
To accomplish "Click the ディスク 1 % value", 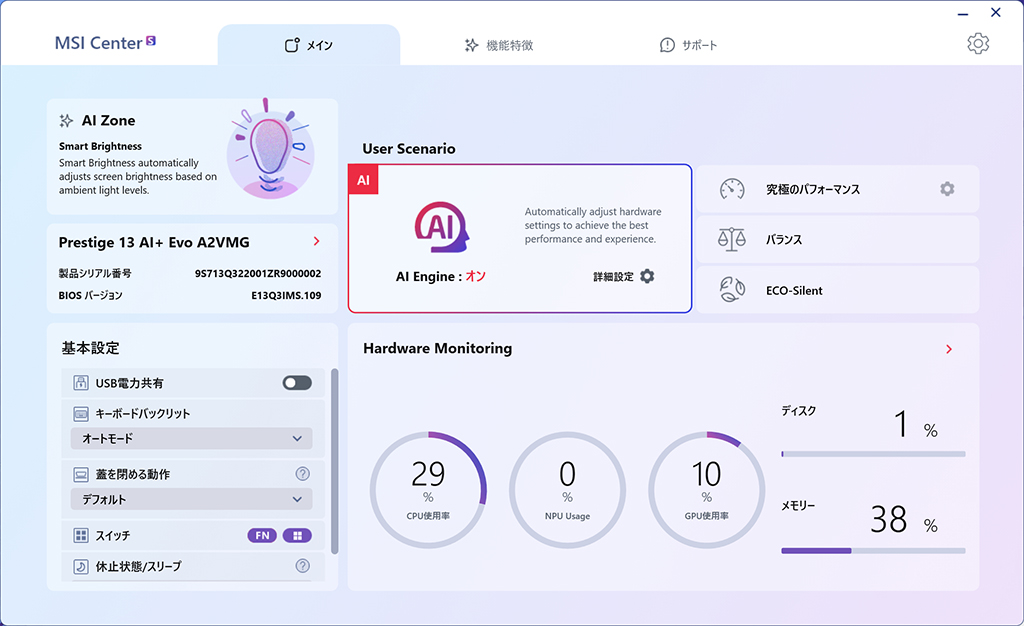I will (x=916, y=424).
